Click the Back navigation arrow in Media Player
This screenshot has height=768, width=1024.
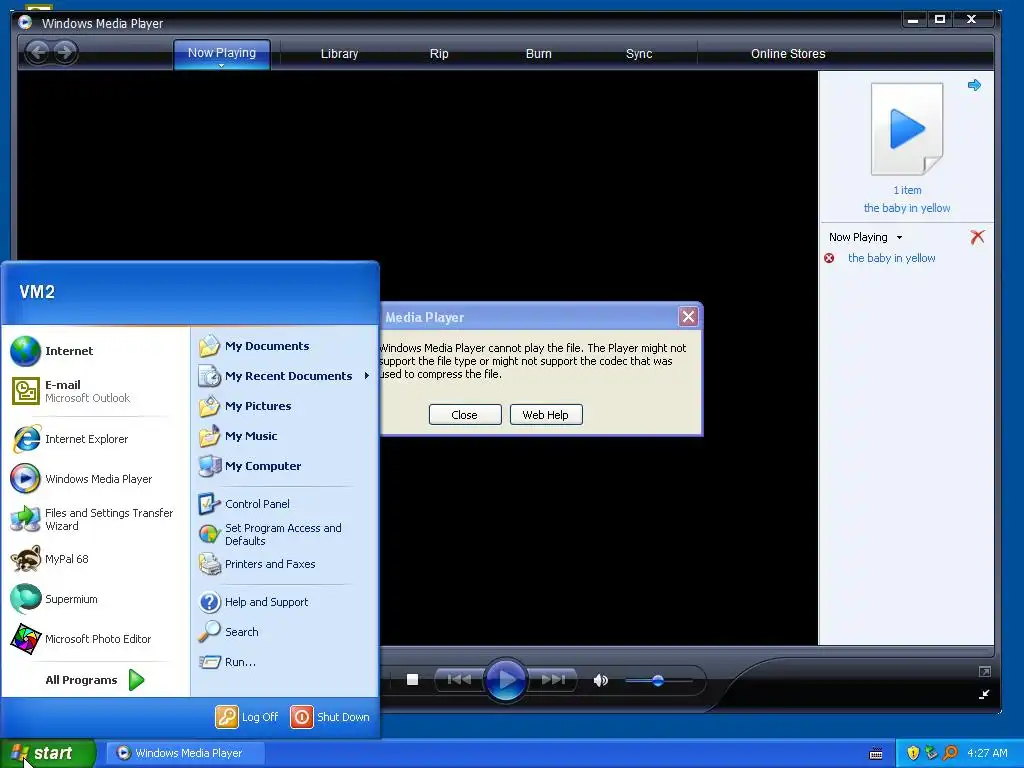pos(38,52)
